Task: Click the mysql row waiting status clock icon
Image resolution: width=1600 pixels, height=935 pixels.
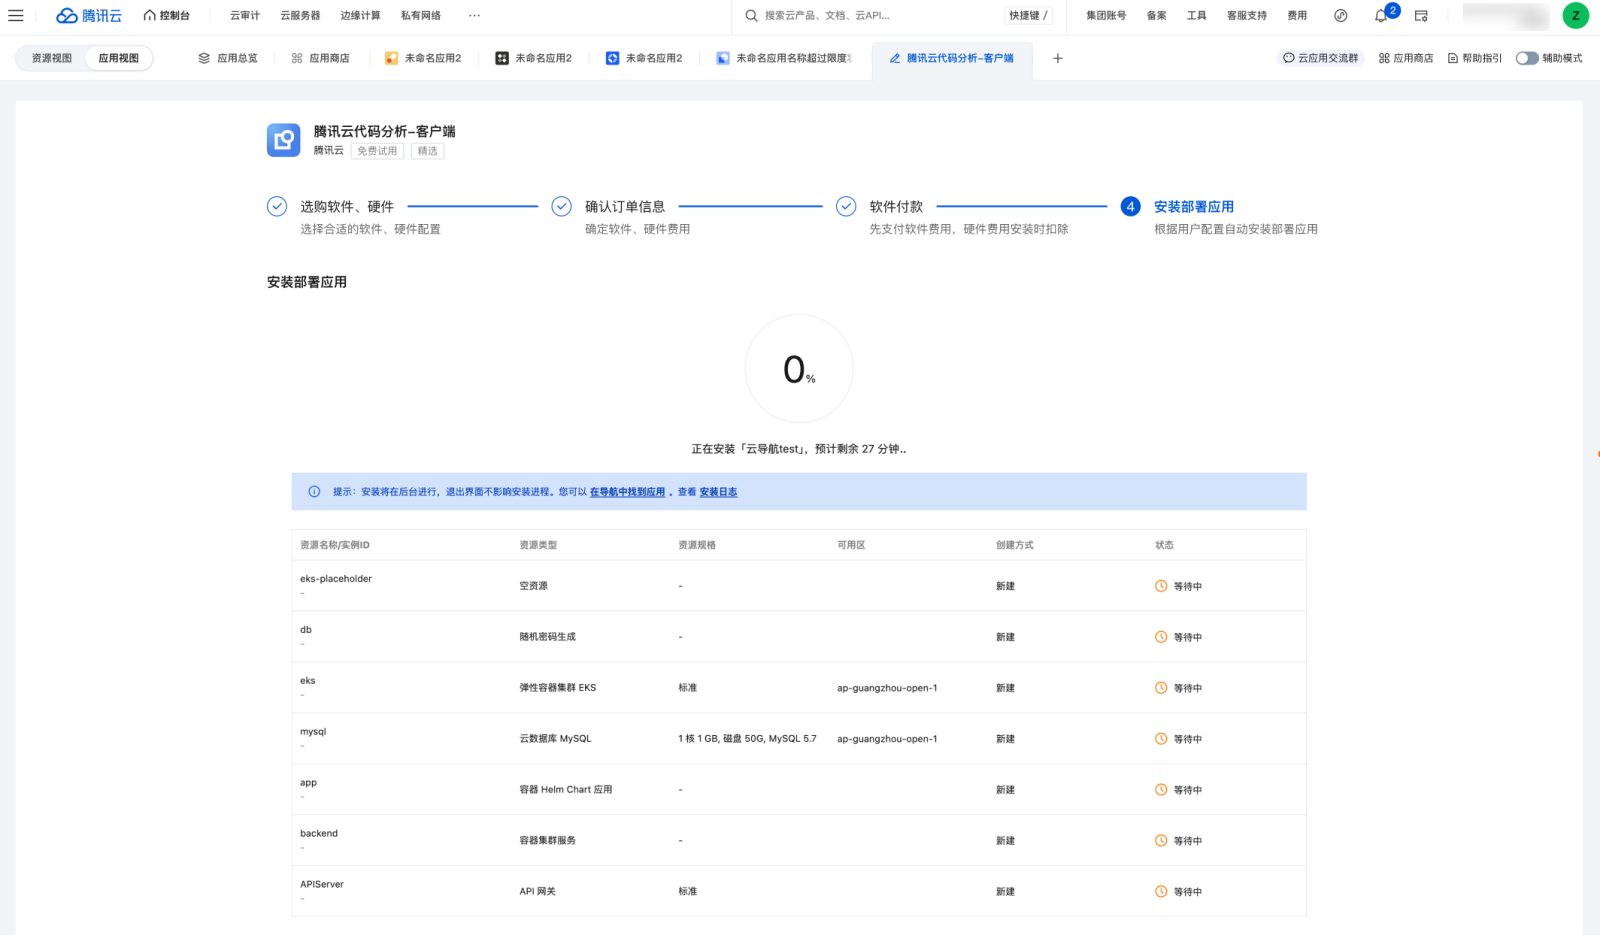Action: pyautogui.click(x=1161, y=739)
